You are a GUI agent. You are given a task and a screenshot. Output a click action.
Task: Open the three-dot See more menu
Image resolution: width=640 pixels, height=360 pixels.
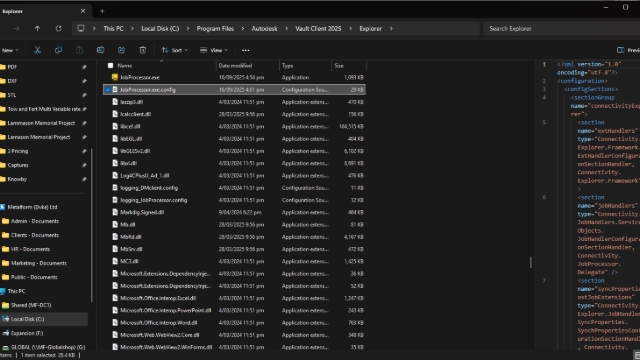tap(245, 50)
